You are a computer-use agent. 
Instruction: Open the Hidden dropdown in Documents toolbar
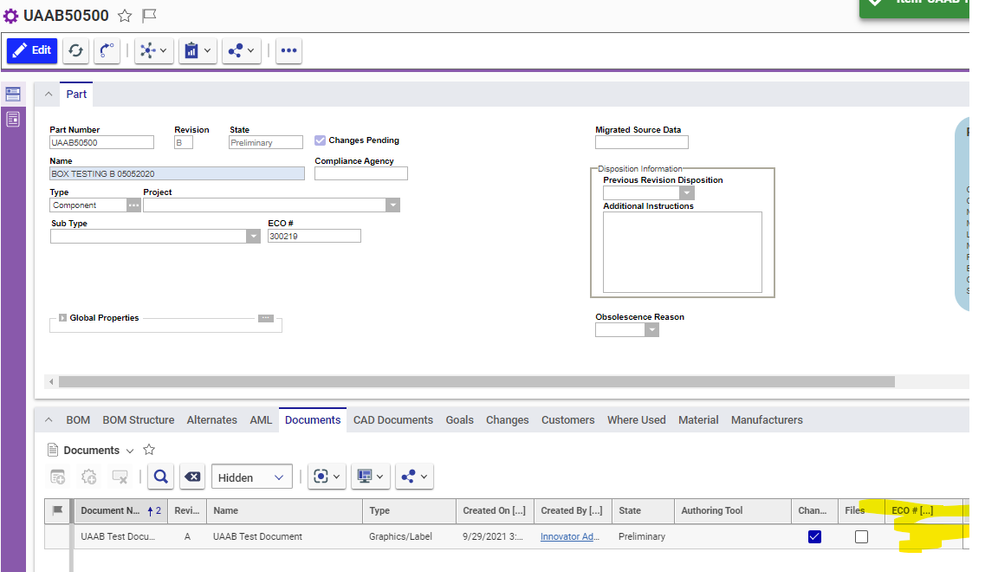pos(251,477)
